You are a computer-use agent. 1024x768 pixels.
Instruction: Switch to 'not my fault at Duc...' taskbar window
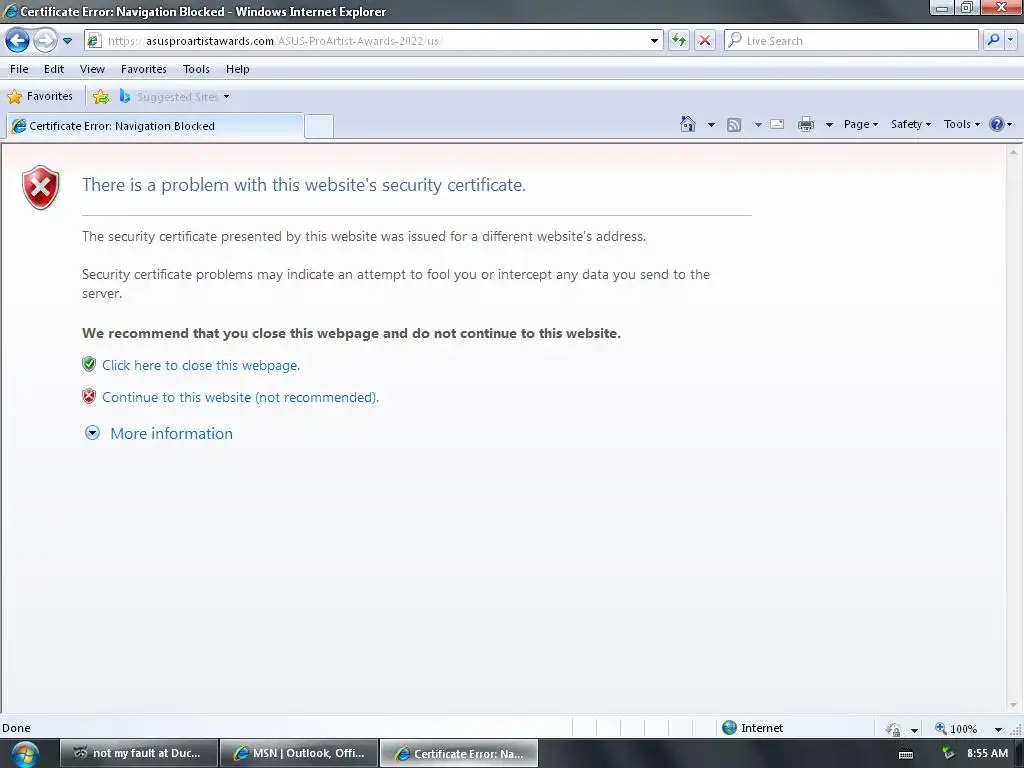(138, 753)
